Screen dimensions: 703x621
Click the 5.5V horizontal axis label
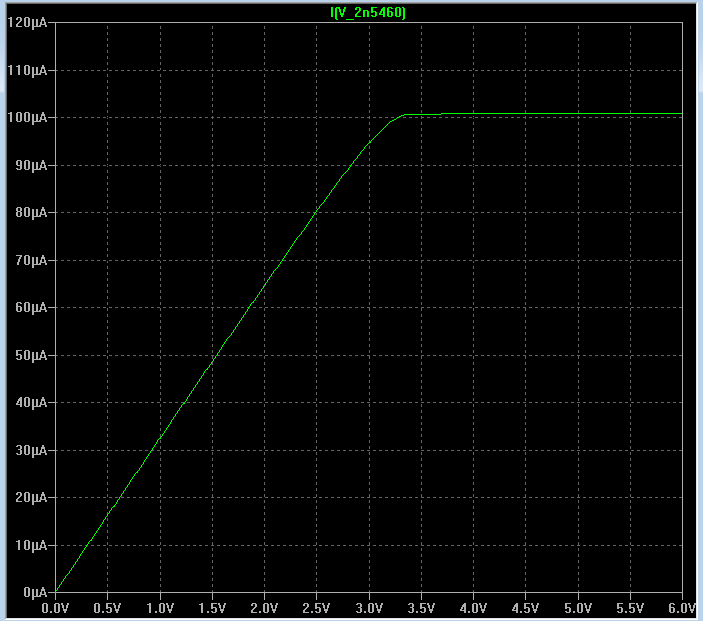point(630,608)
